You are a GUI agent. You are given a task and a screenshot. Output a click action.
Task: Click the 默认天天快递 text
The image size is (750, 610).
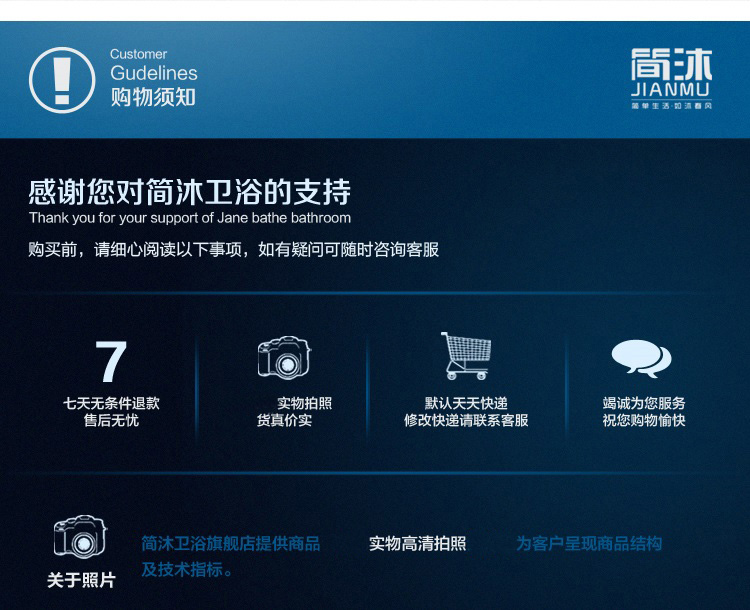466,403
